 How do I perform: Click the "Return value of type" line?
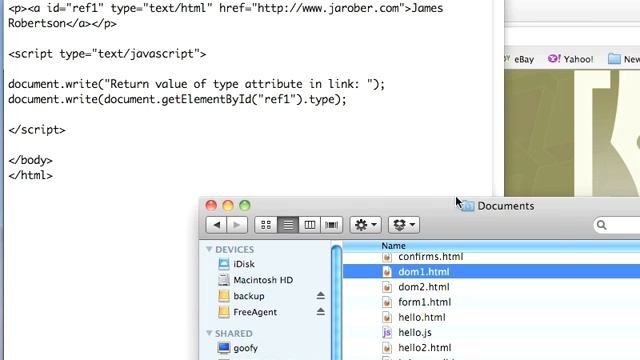(x=196, y=84)
